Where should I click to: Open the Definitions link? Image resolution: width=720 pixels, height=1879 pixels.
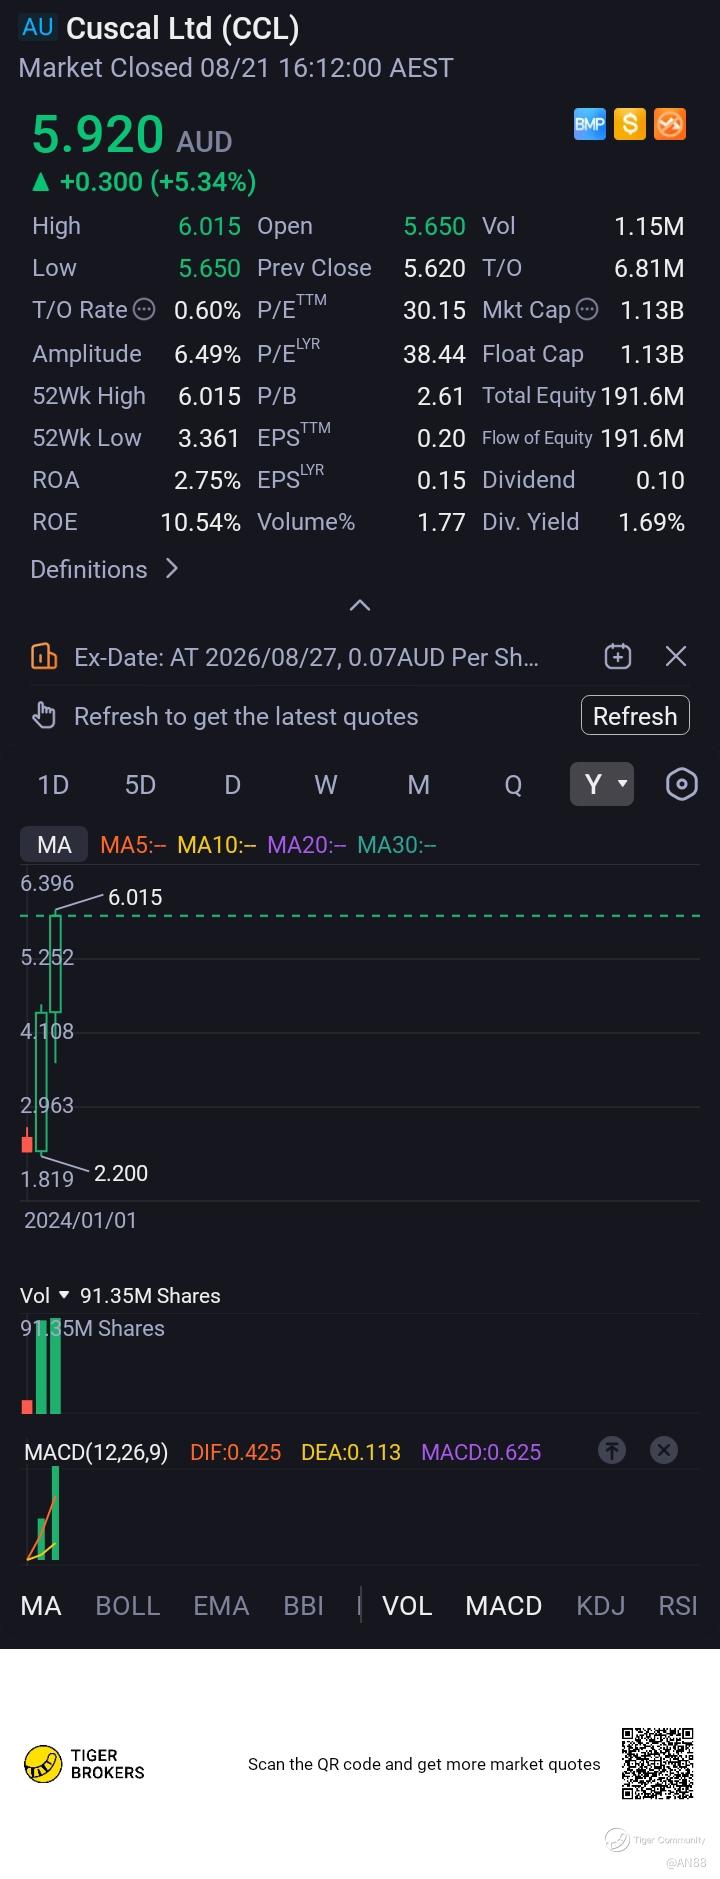[x=105, y=569]
